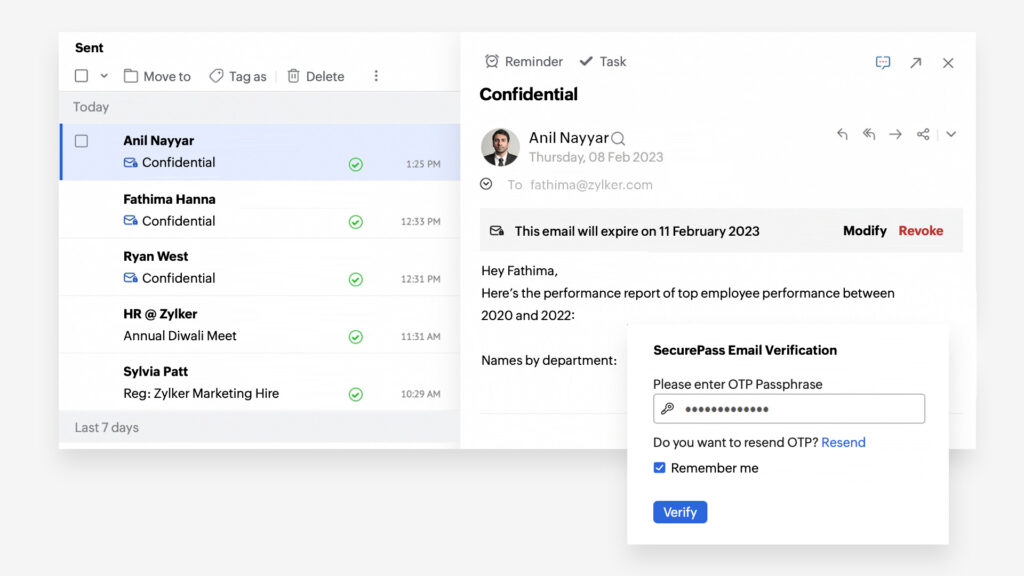Image resolution: width=1024 pixels, height=576 pixels.
Task: Expand more actions chevron beside share icon
Action: pos(951,134)
